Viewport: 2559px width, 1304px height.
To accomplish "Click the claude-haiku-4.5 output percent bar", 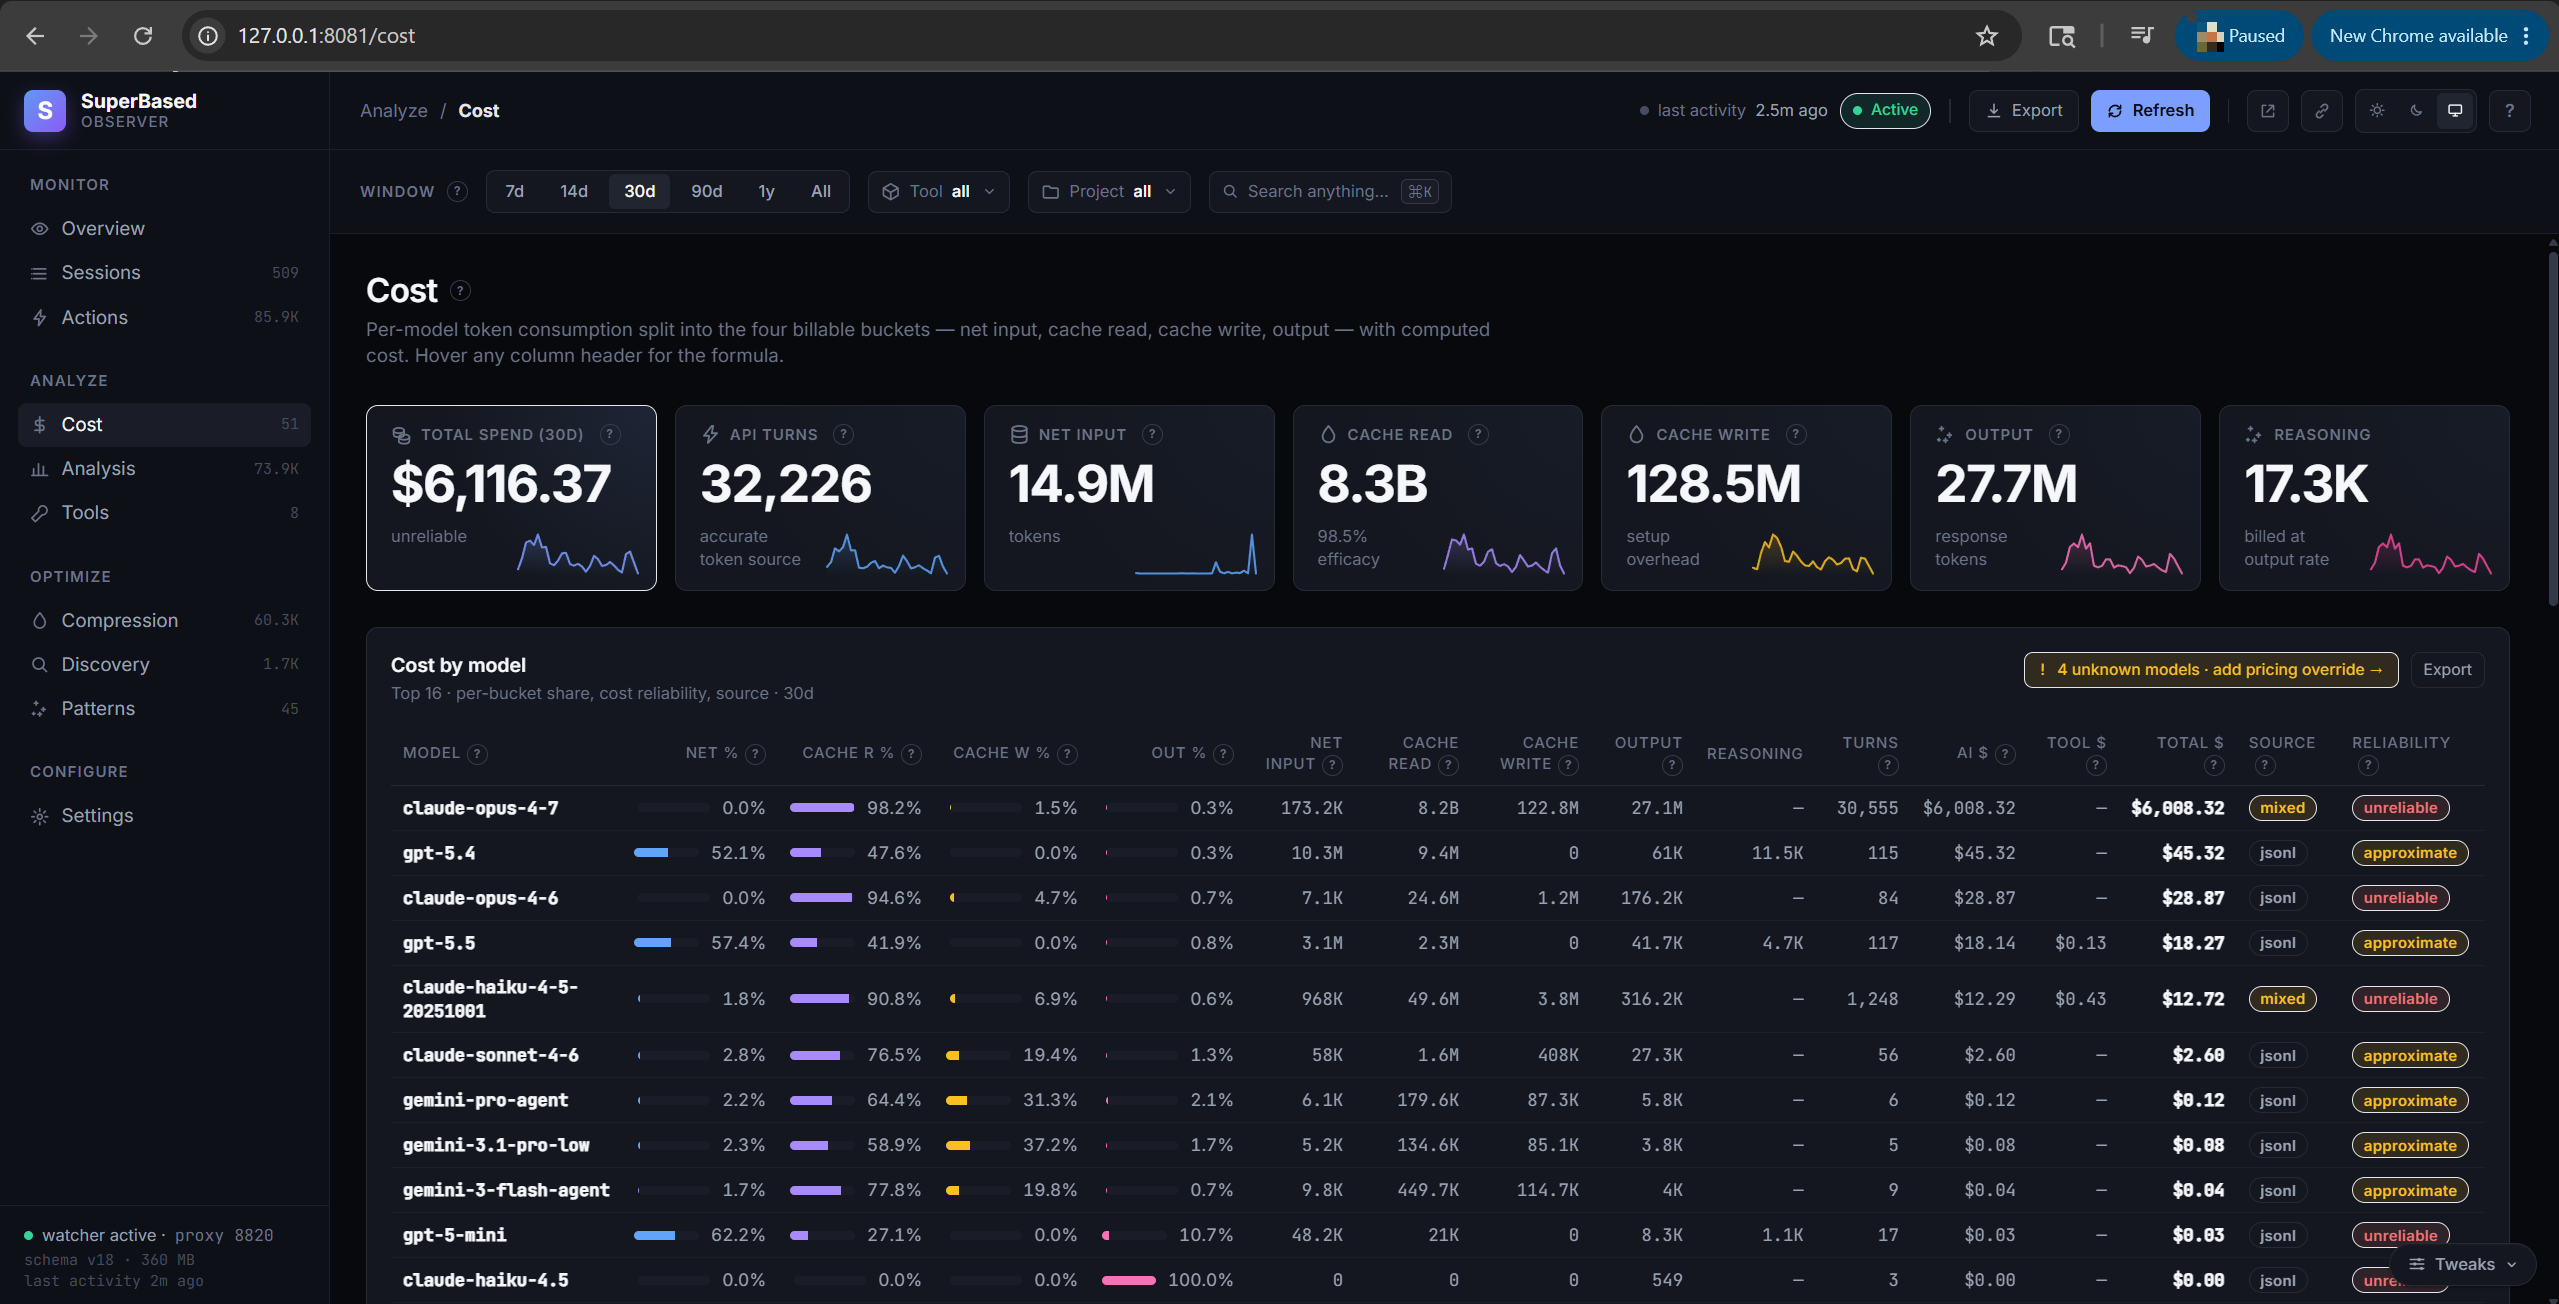I will [1129, 1280].
